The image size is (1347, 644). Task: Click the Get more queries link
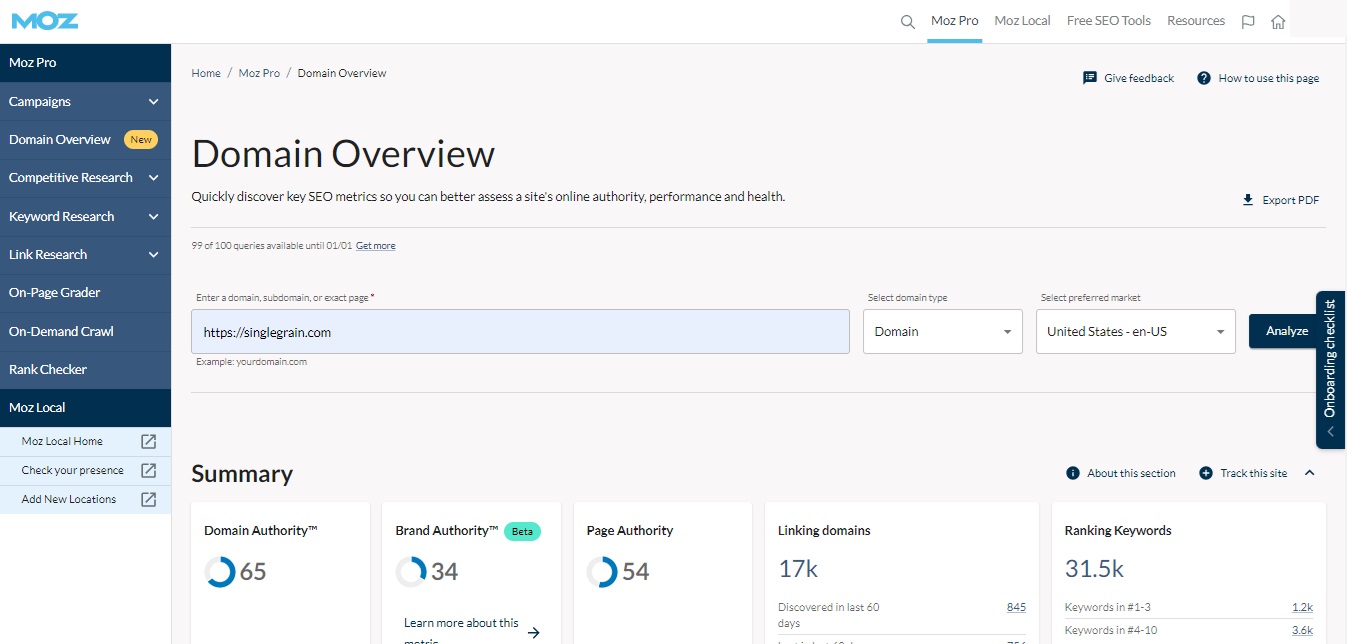pos(375,246)
